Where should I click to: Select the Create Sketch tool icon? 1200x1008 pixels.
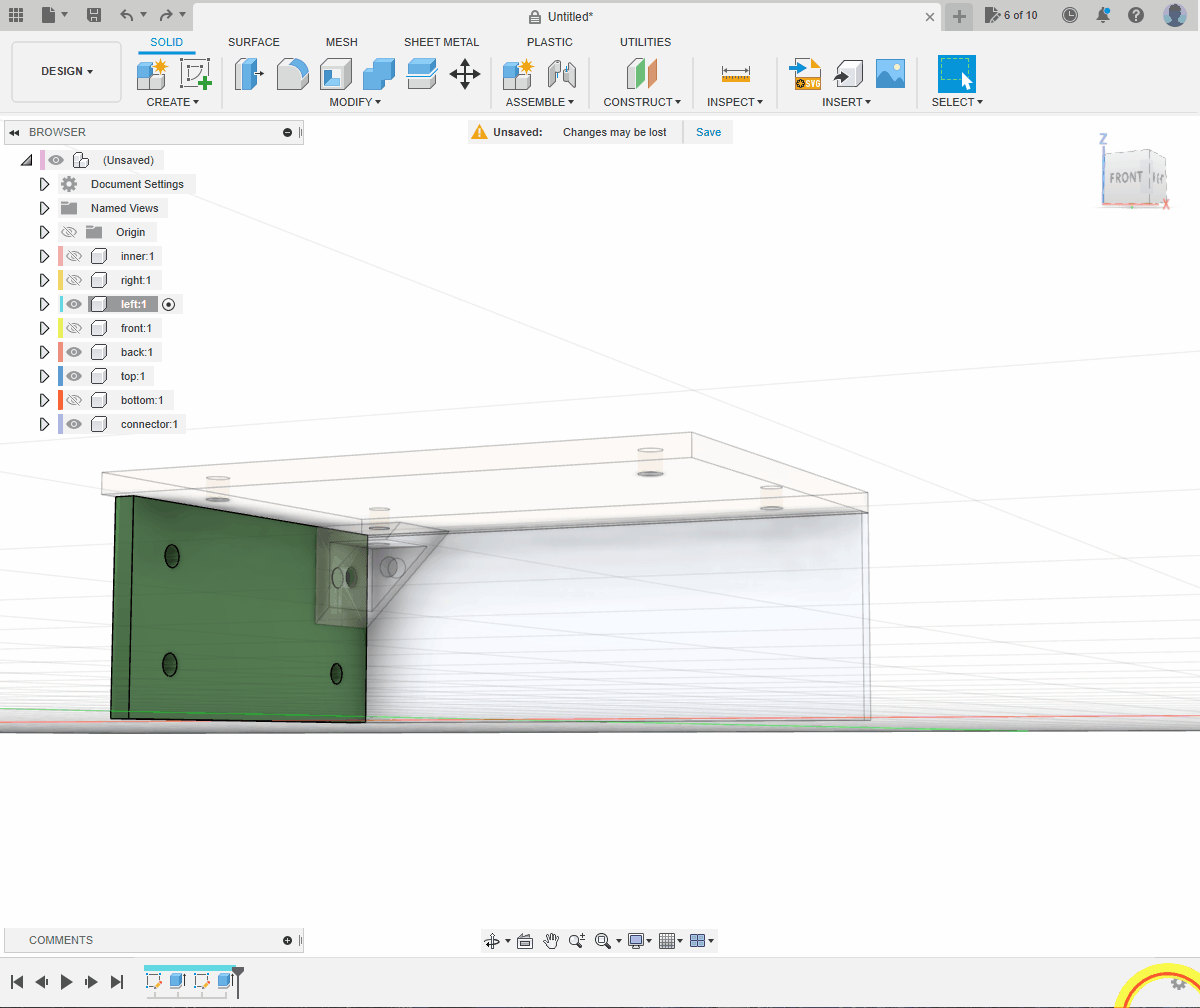click(196, 74)
